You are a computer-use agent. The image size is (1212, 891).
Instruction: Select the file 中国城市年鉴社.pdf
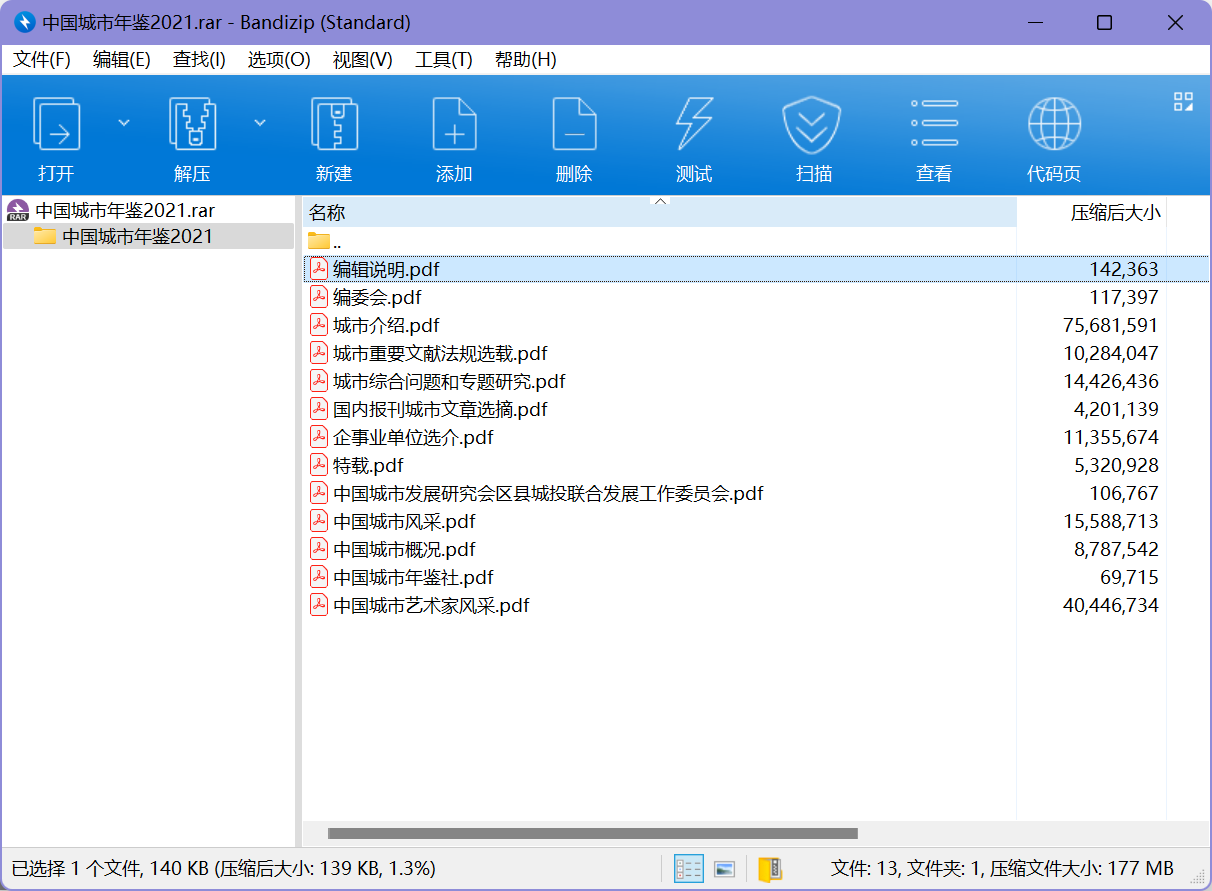pos(413,577)
